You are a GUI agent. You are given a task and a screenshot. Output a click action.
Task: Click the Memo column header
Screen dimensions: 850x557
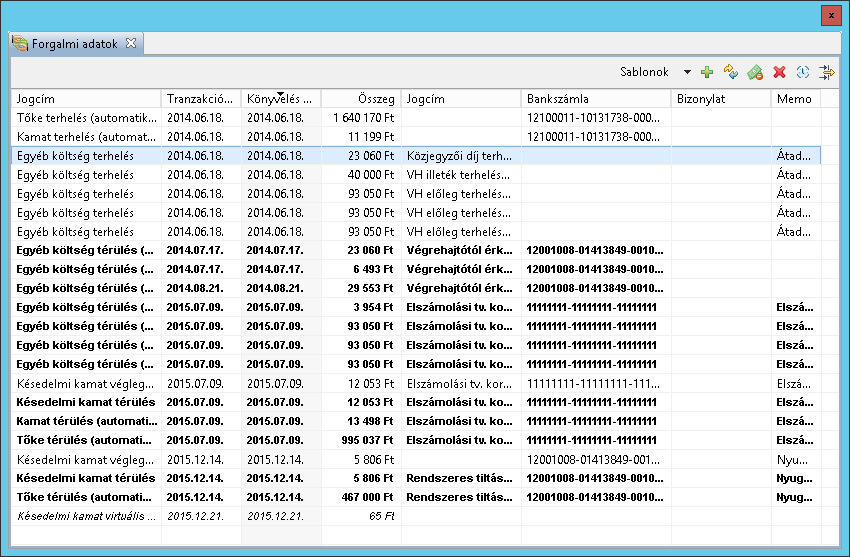click(795, 99)
